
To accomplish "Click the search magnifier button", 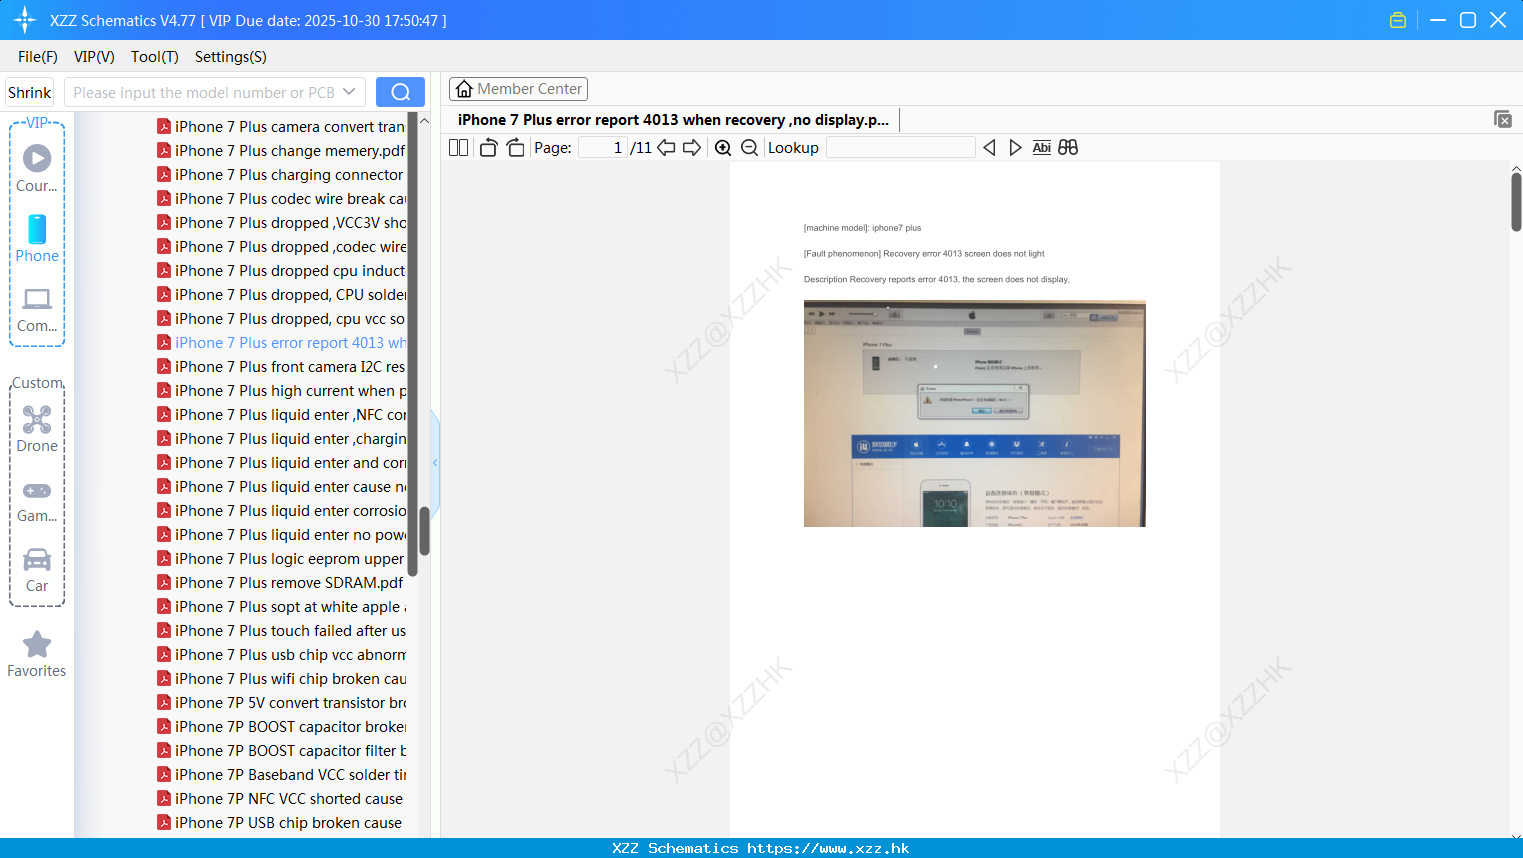I will [x=400, y=92].
